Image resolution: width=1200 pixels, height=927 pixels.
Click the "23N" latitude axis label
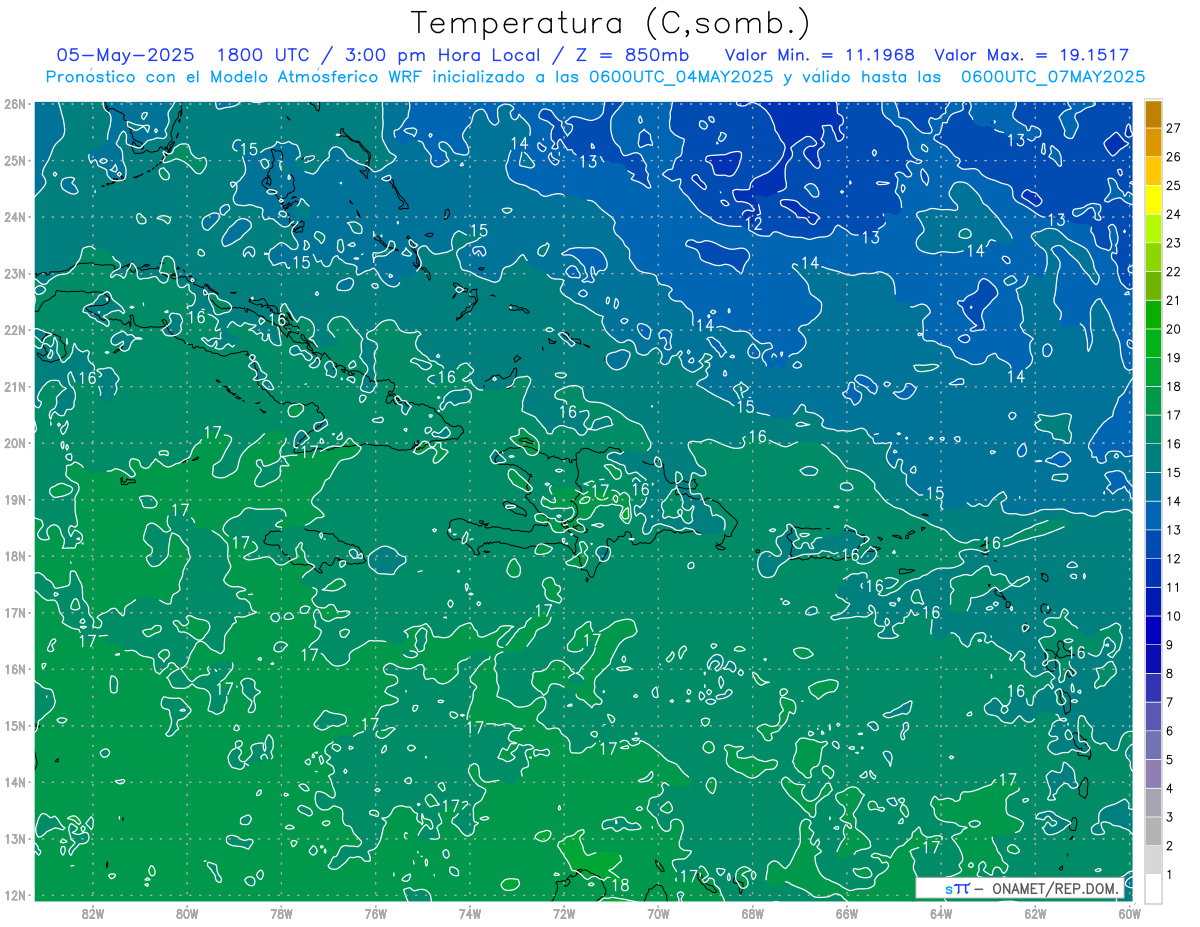[x=15, y=273]
